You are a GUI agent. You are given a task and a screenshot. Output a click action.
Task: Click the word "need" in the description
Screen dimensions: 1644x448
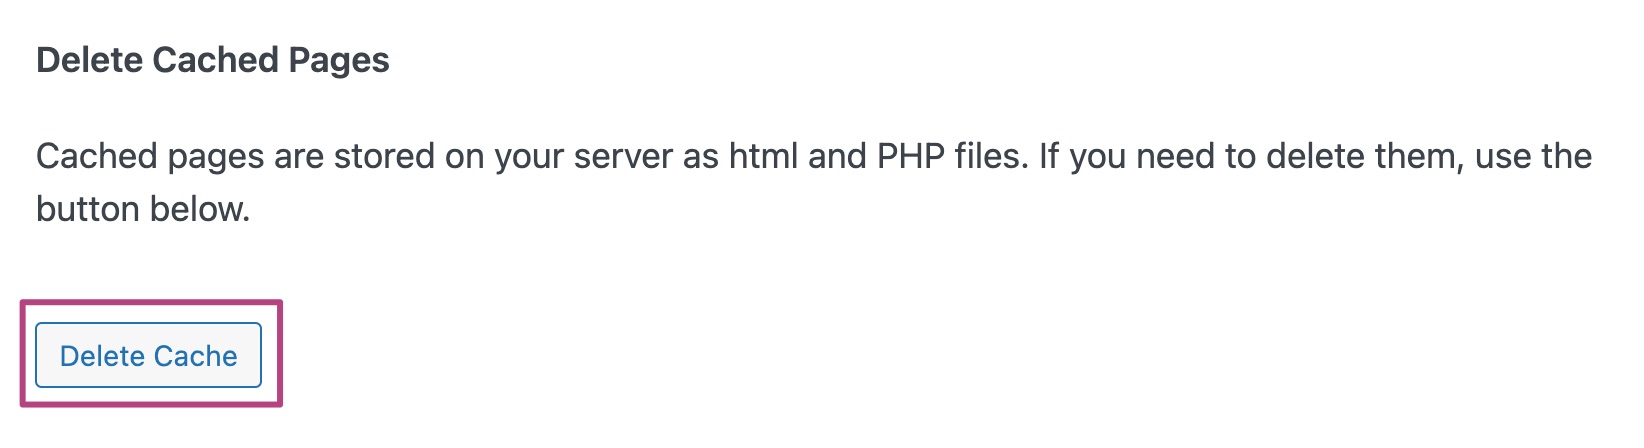click(1177, 157)
